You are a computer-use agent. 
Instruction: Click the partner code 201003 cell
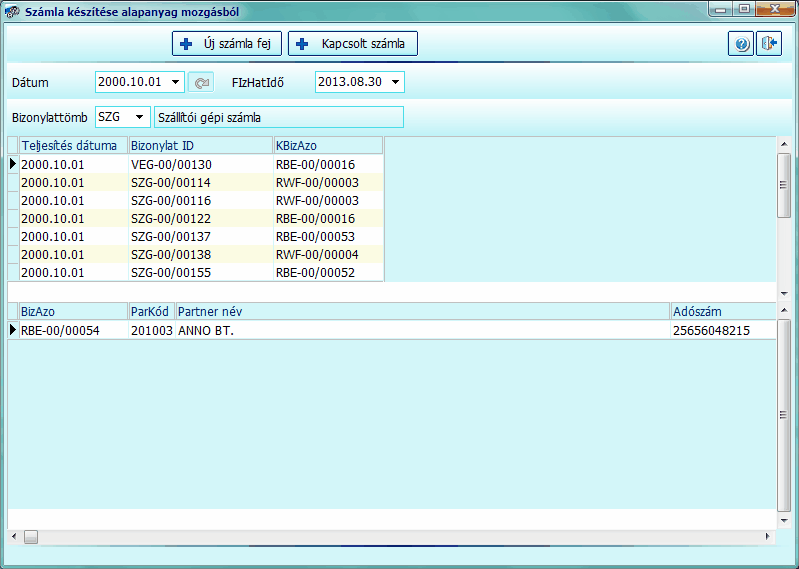pos(152,331)
